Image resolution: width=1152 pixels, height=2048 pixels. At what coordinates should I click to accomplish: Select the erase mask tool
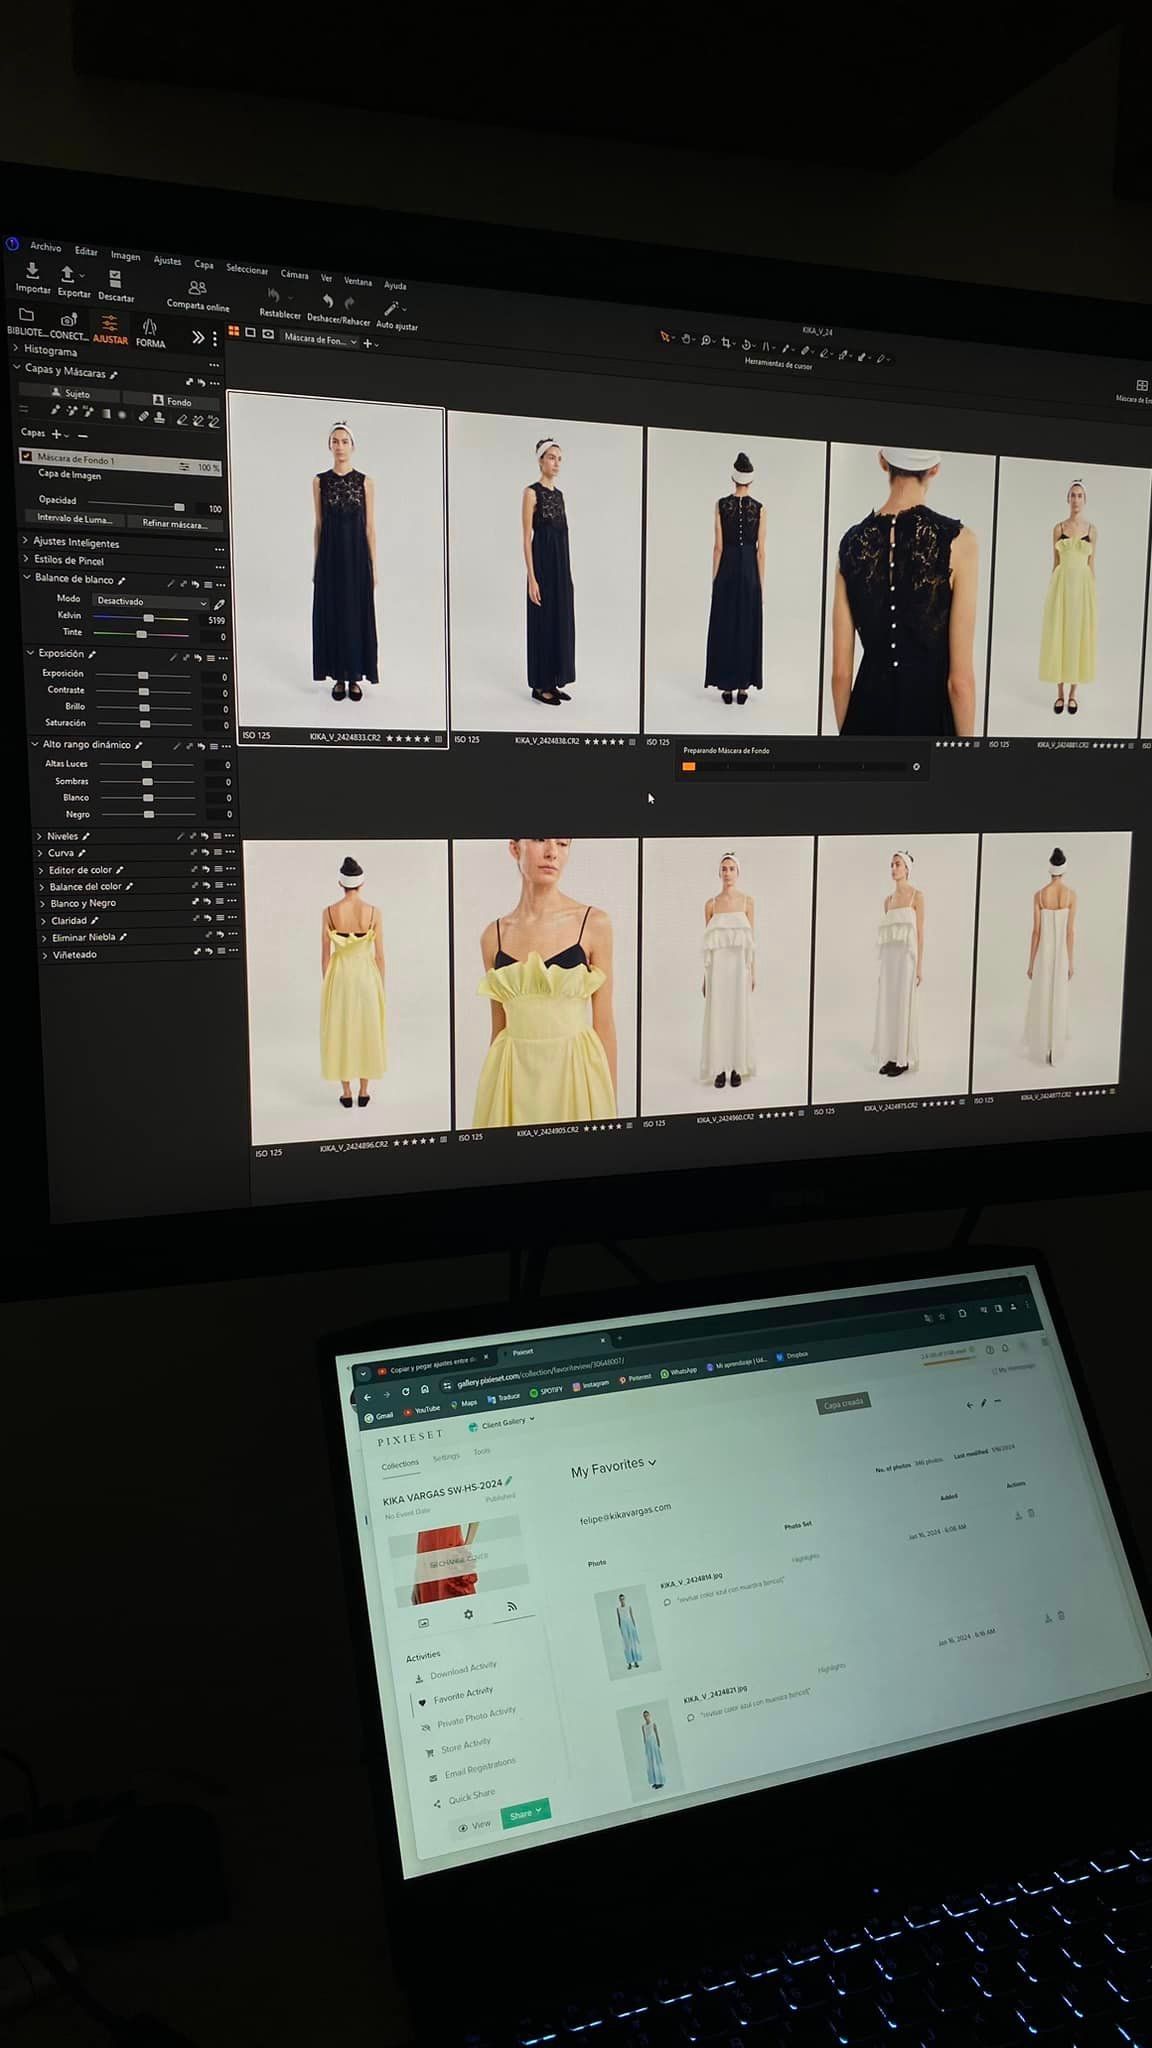coord(182,420)
